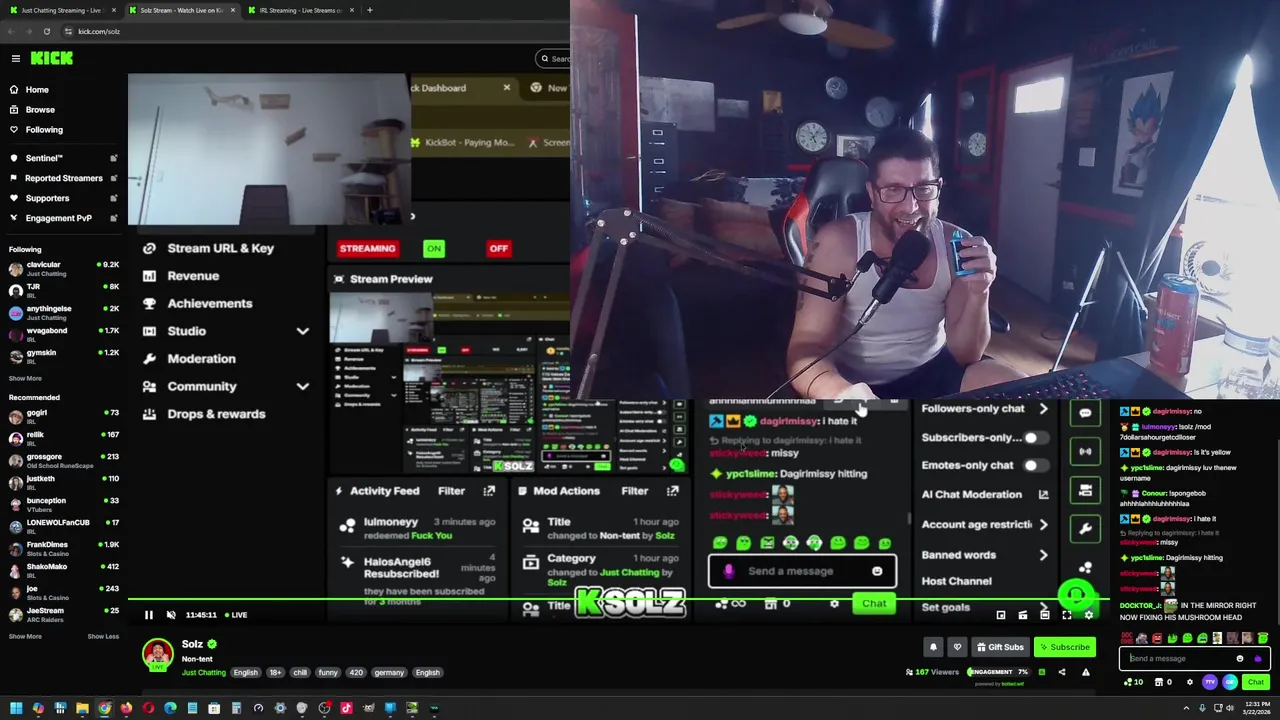Click the purple 7TV extension button

click(x=1210, y=682)
